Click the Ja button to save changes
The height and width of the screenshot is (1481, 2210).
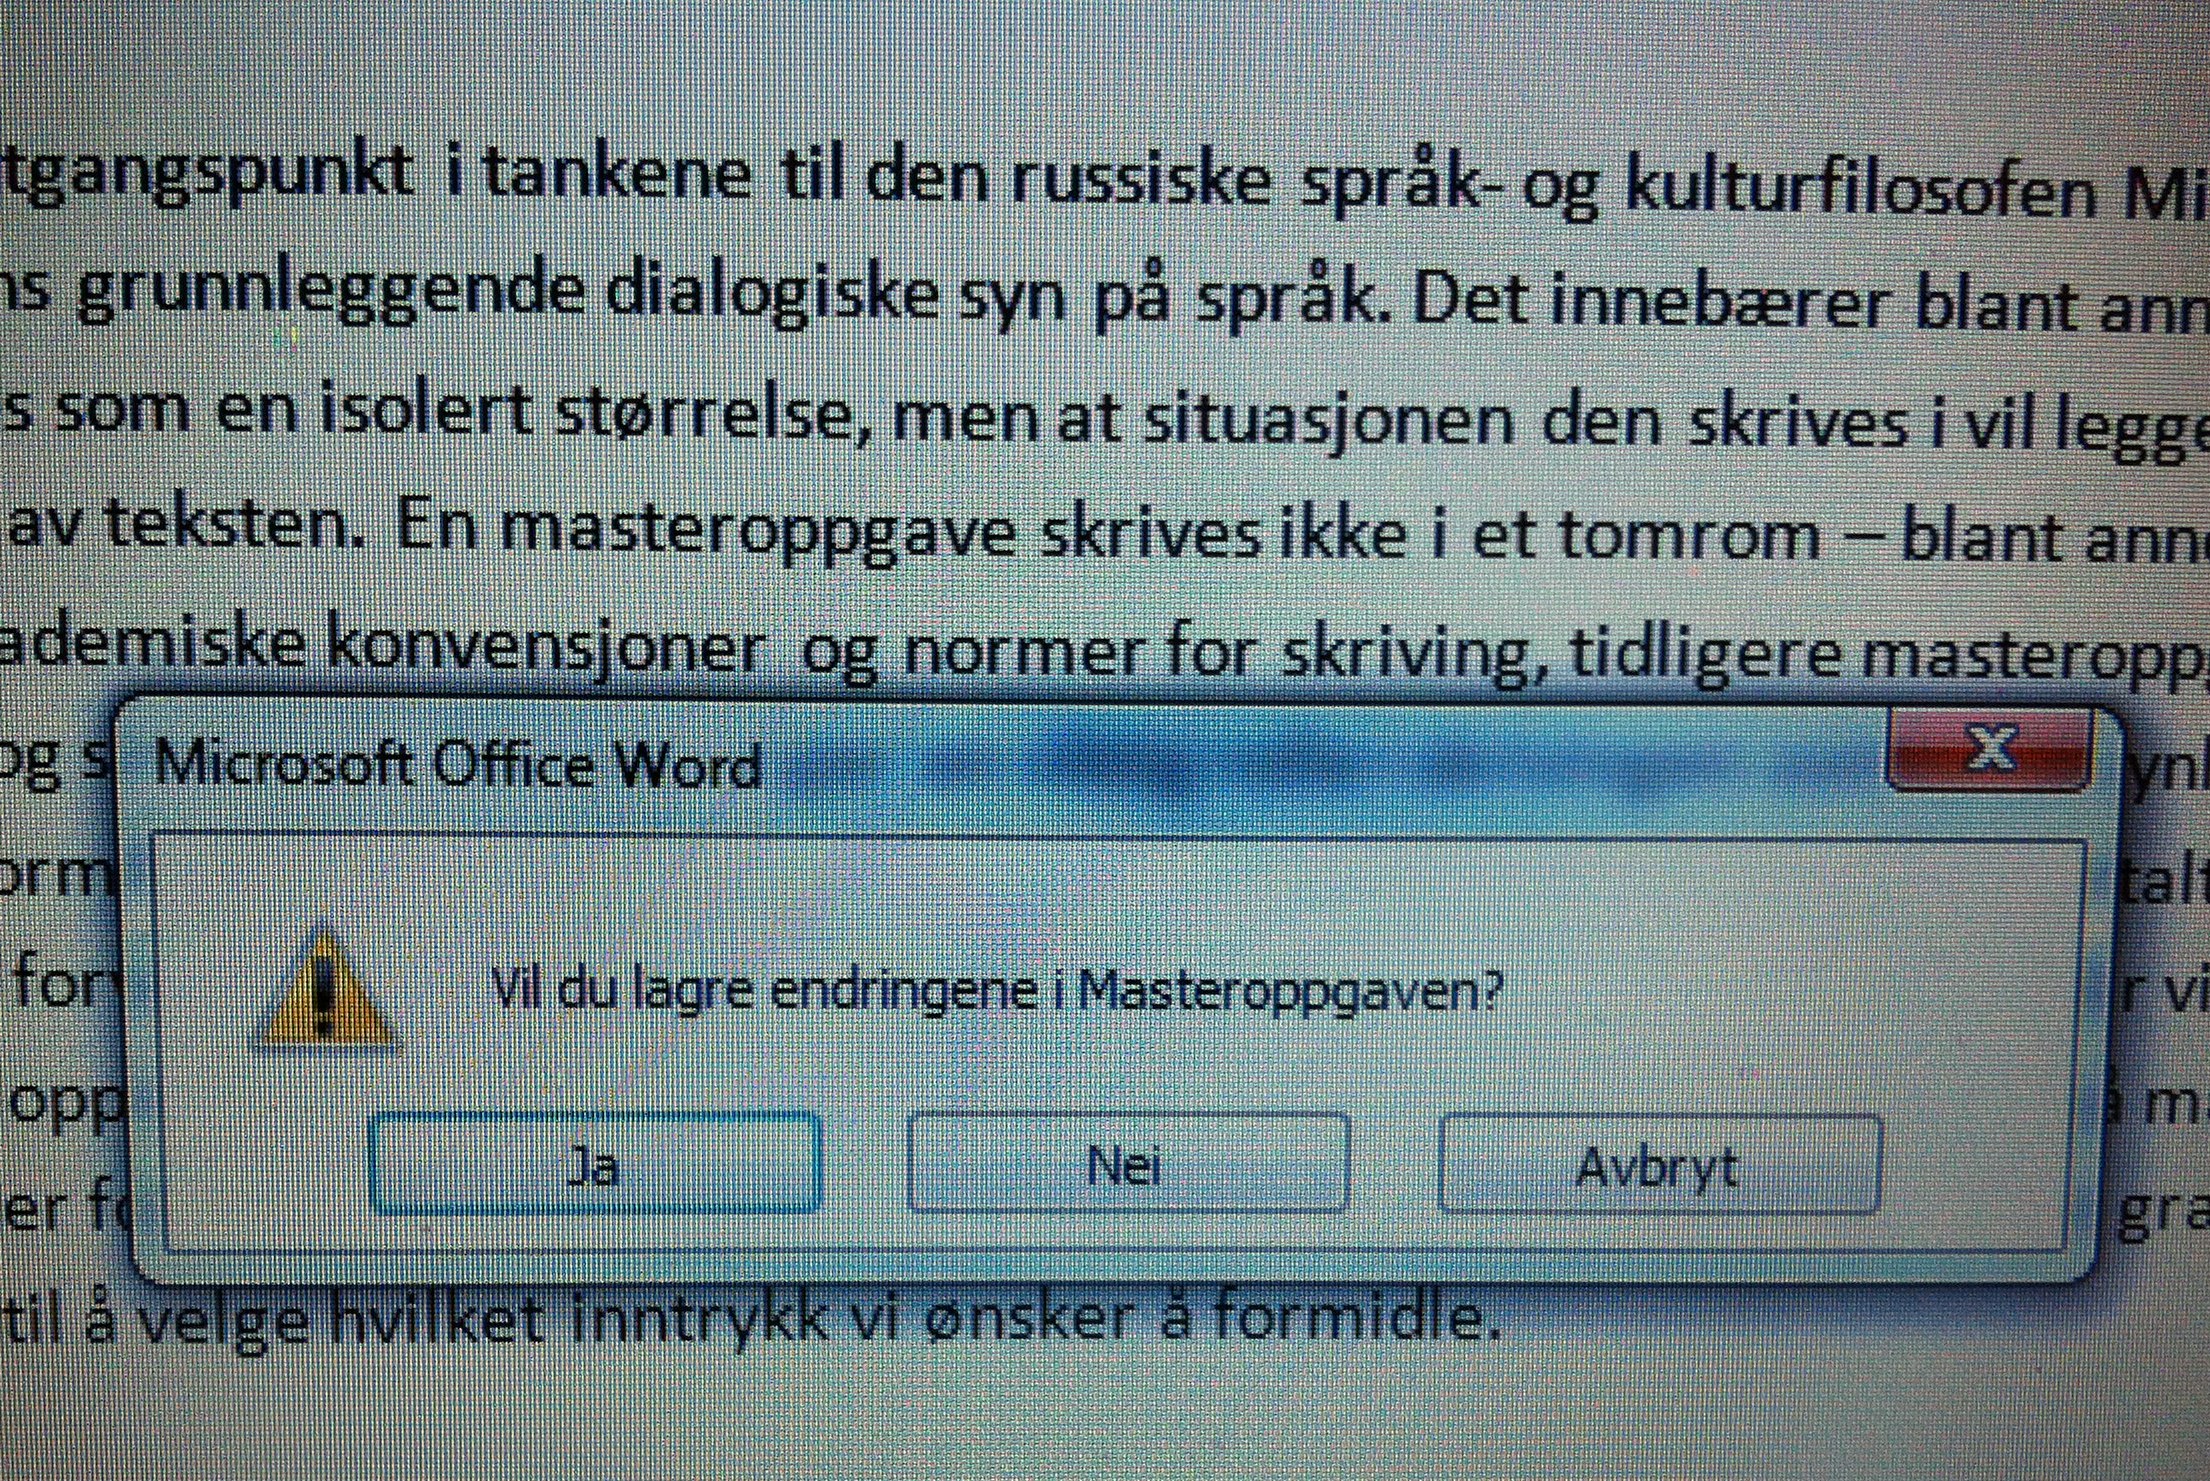(x=595, y=1164)
